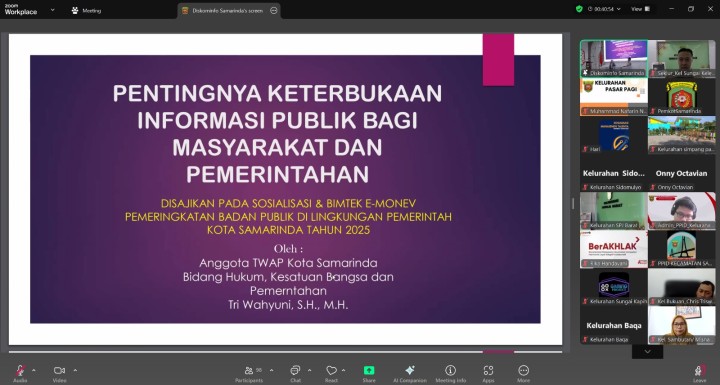The height and width of the screenshot is (385, 720).
Task: Select the Hari participant thumbnail
Action: 614,135
